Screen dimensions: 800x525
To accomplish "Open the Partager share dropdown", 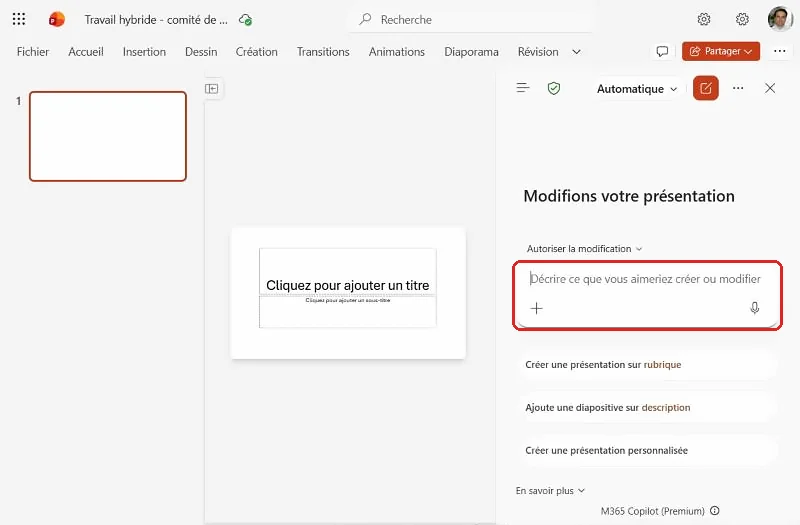I will [x=721, y=51].
